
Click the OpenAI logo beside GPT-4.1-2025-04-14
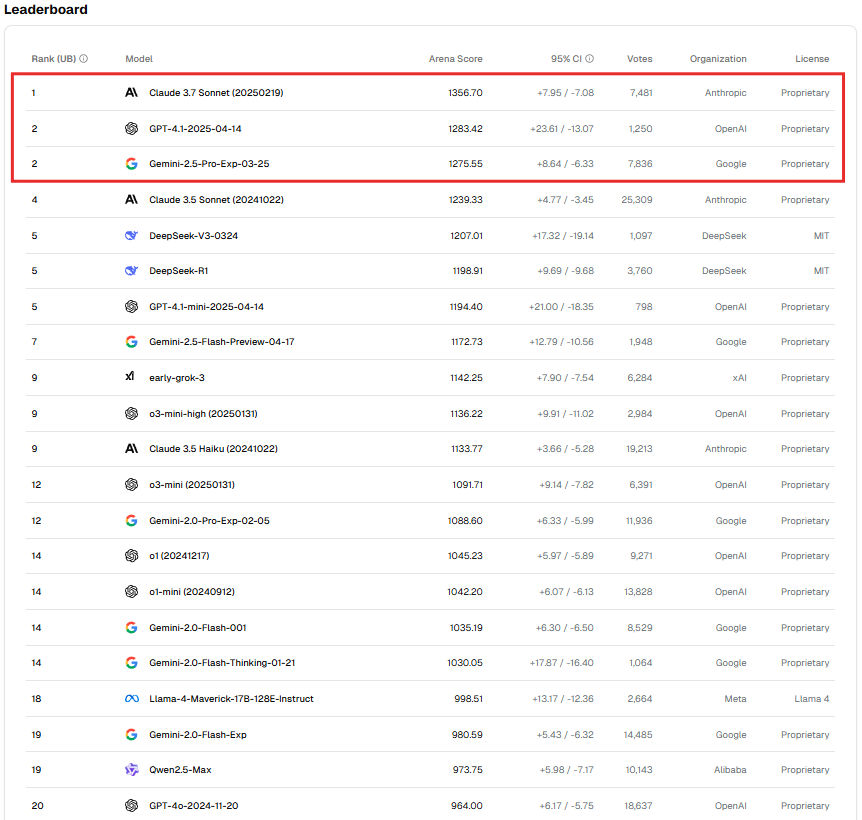click(x=131, y=129)
